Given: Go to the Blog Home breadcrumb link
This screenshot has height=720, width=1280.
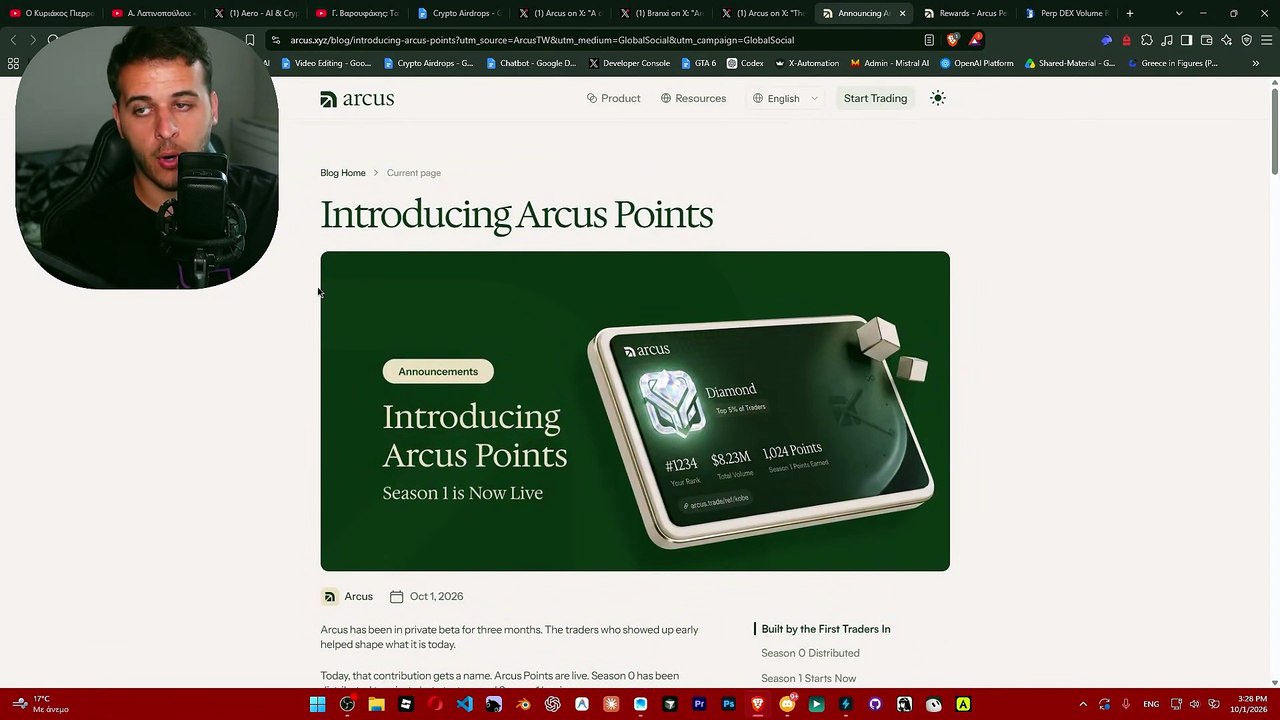Looking at the screenshot, I should pyautogui.click(x=343, y=173).
